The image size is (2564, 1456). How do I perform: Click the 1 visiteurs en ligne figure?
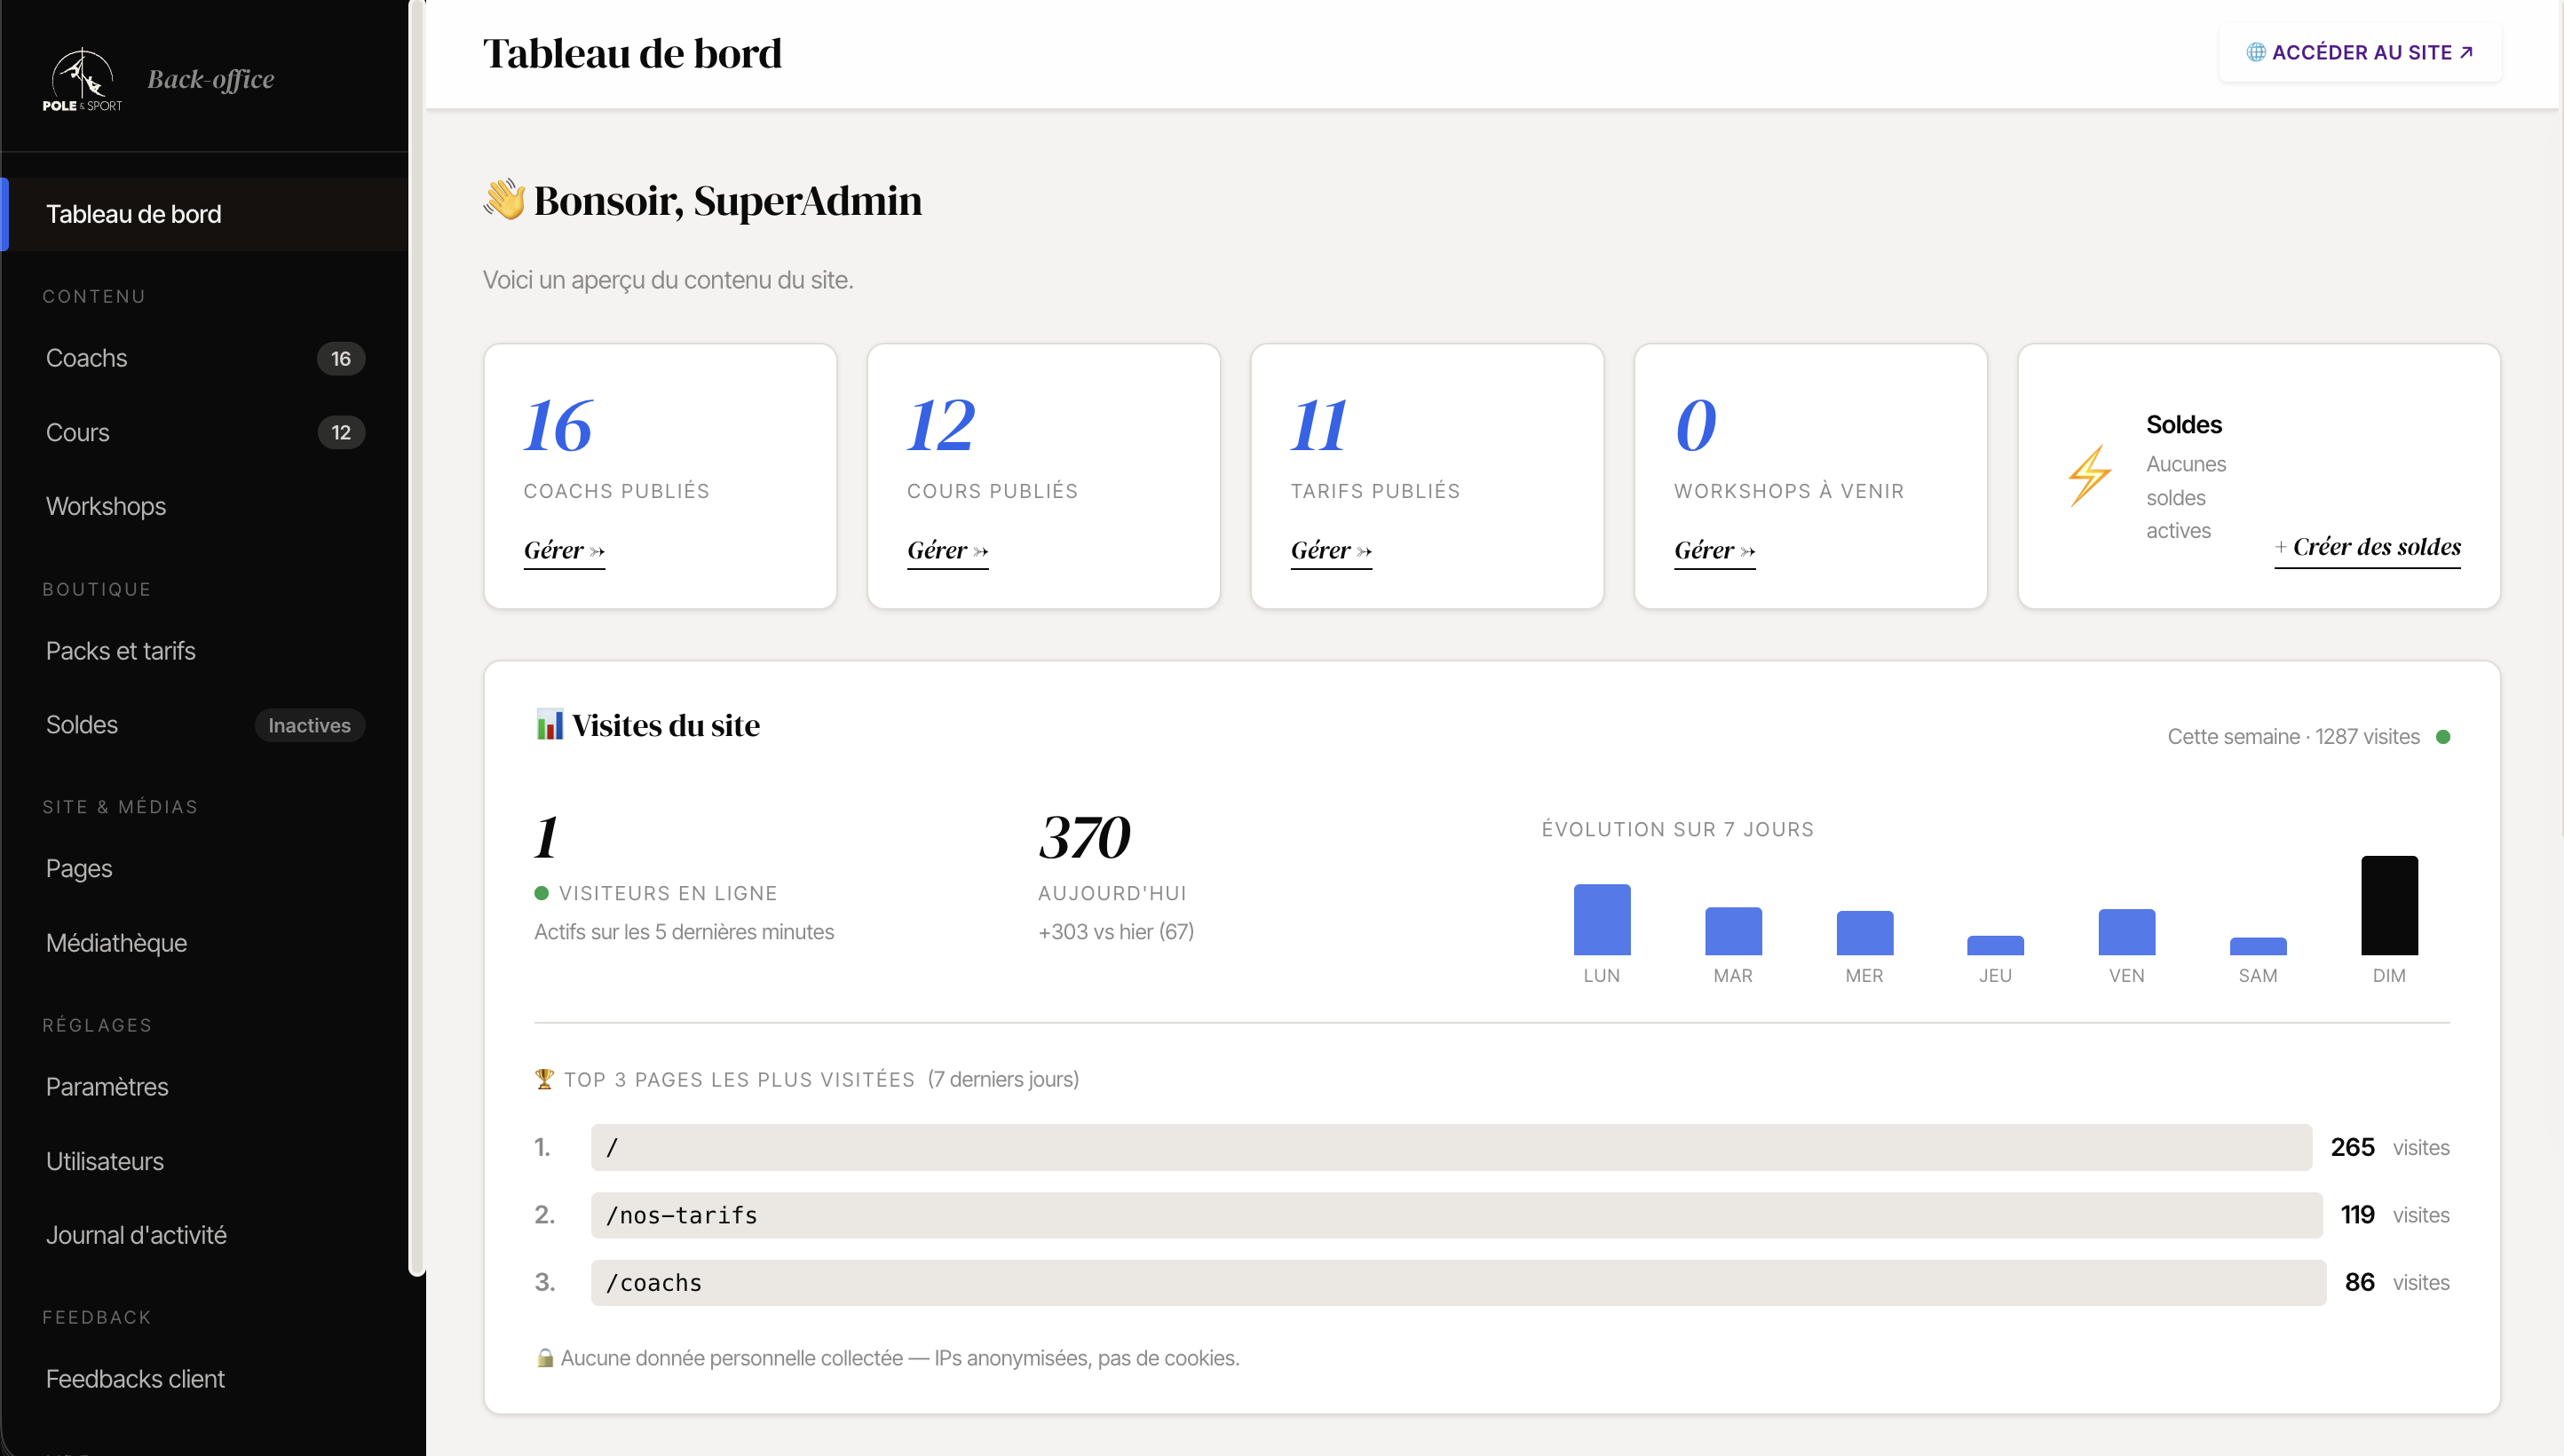pyautogui.click(x=546, y=838)
